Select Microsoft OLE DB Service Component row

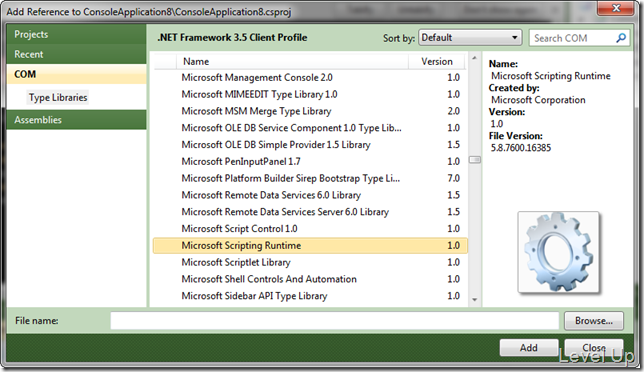310,128
